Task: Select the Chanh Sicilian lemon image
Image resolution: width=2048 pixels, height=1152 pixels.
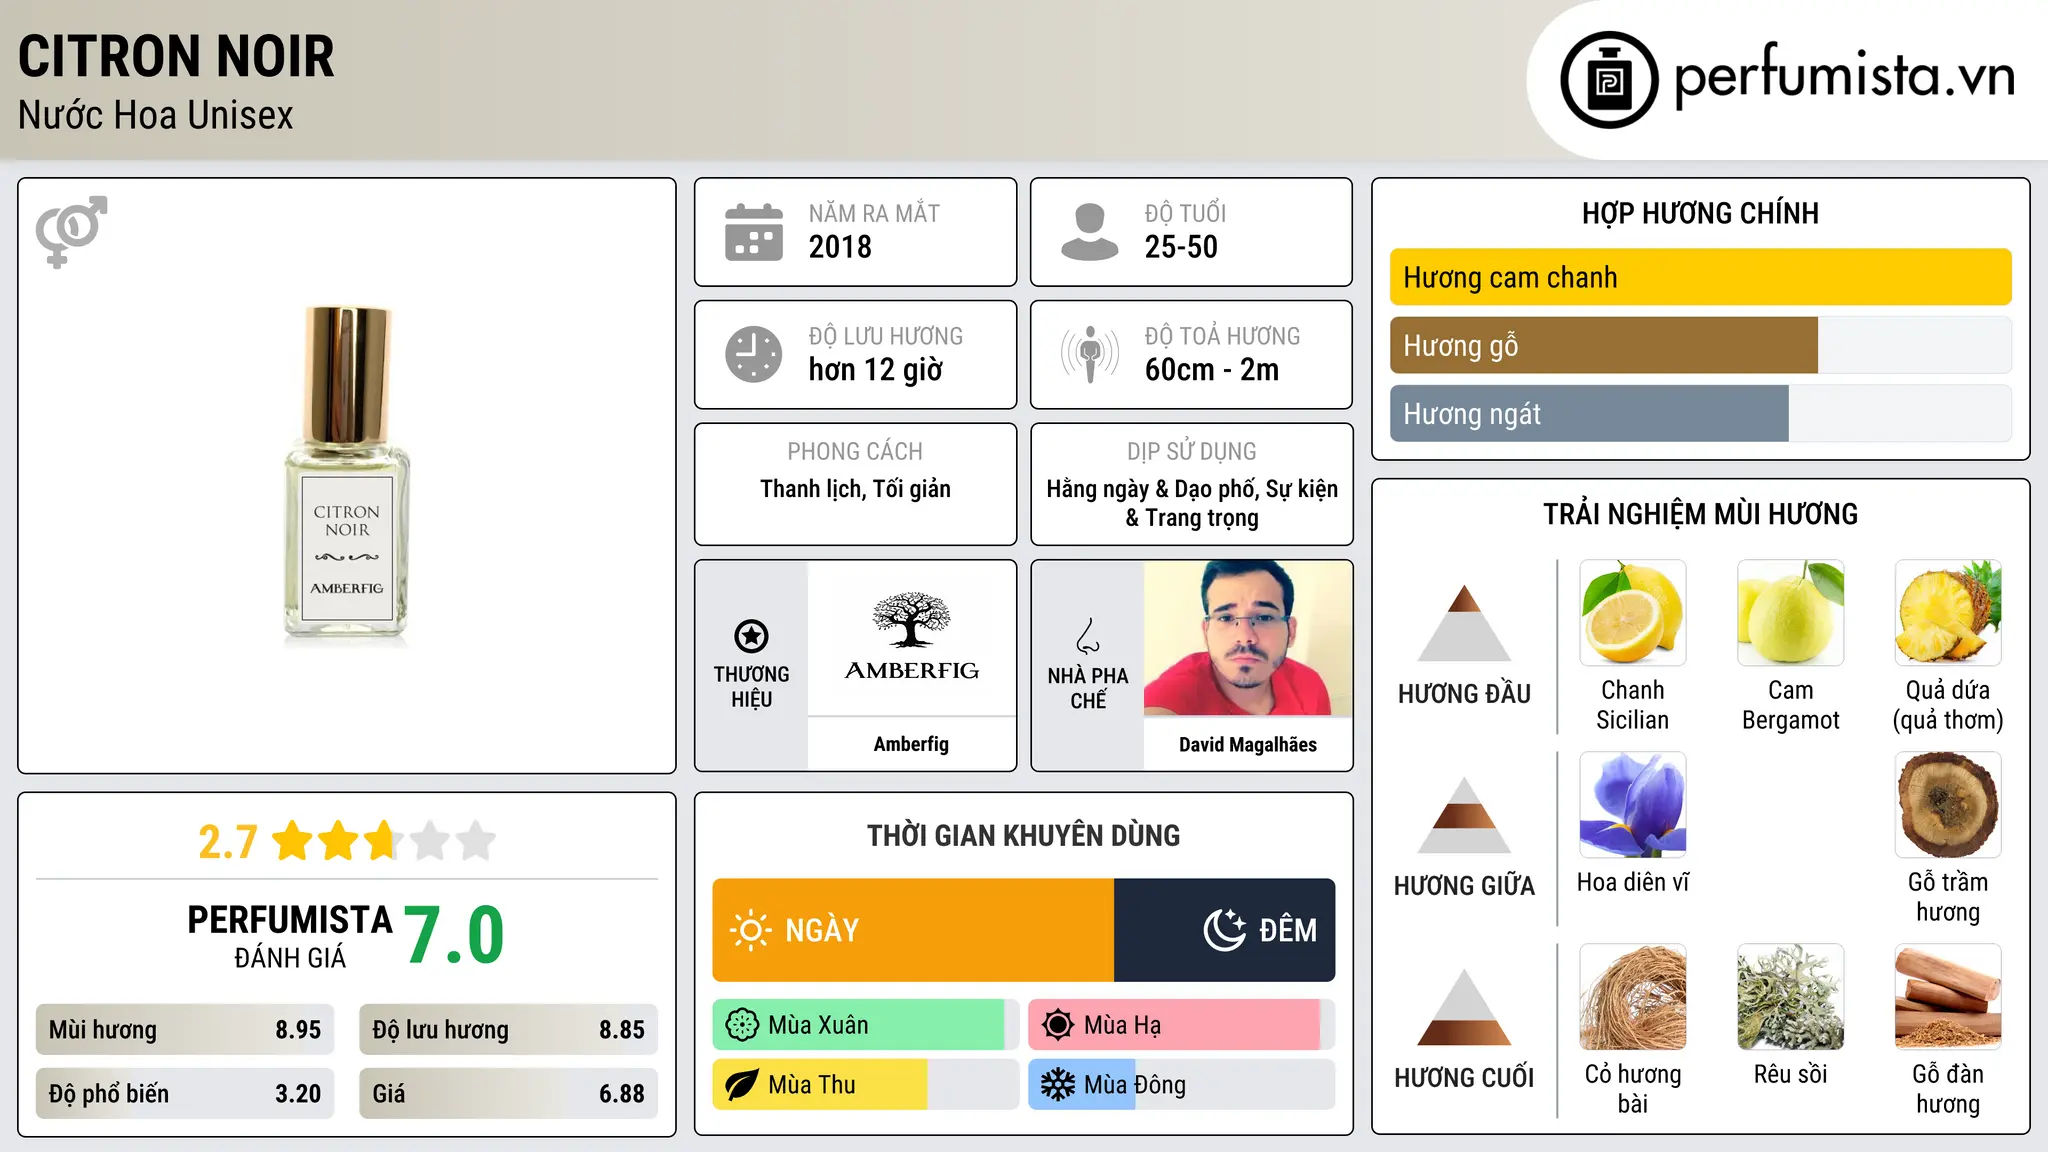Action: [x=1633, y=613]
